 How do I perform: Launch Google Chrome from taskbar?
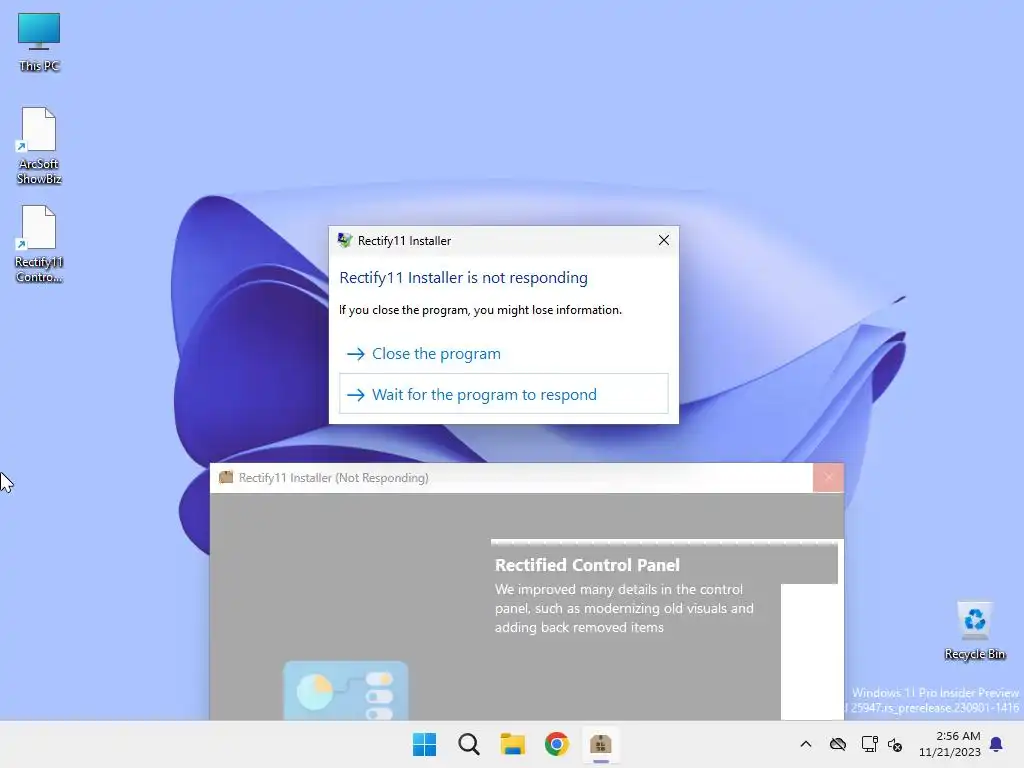pos(556,744)
